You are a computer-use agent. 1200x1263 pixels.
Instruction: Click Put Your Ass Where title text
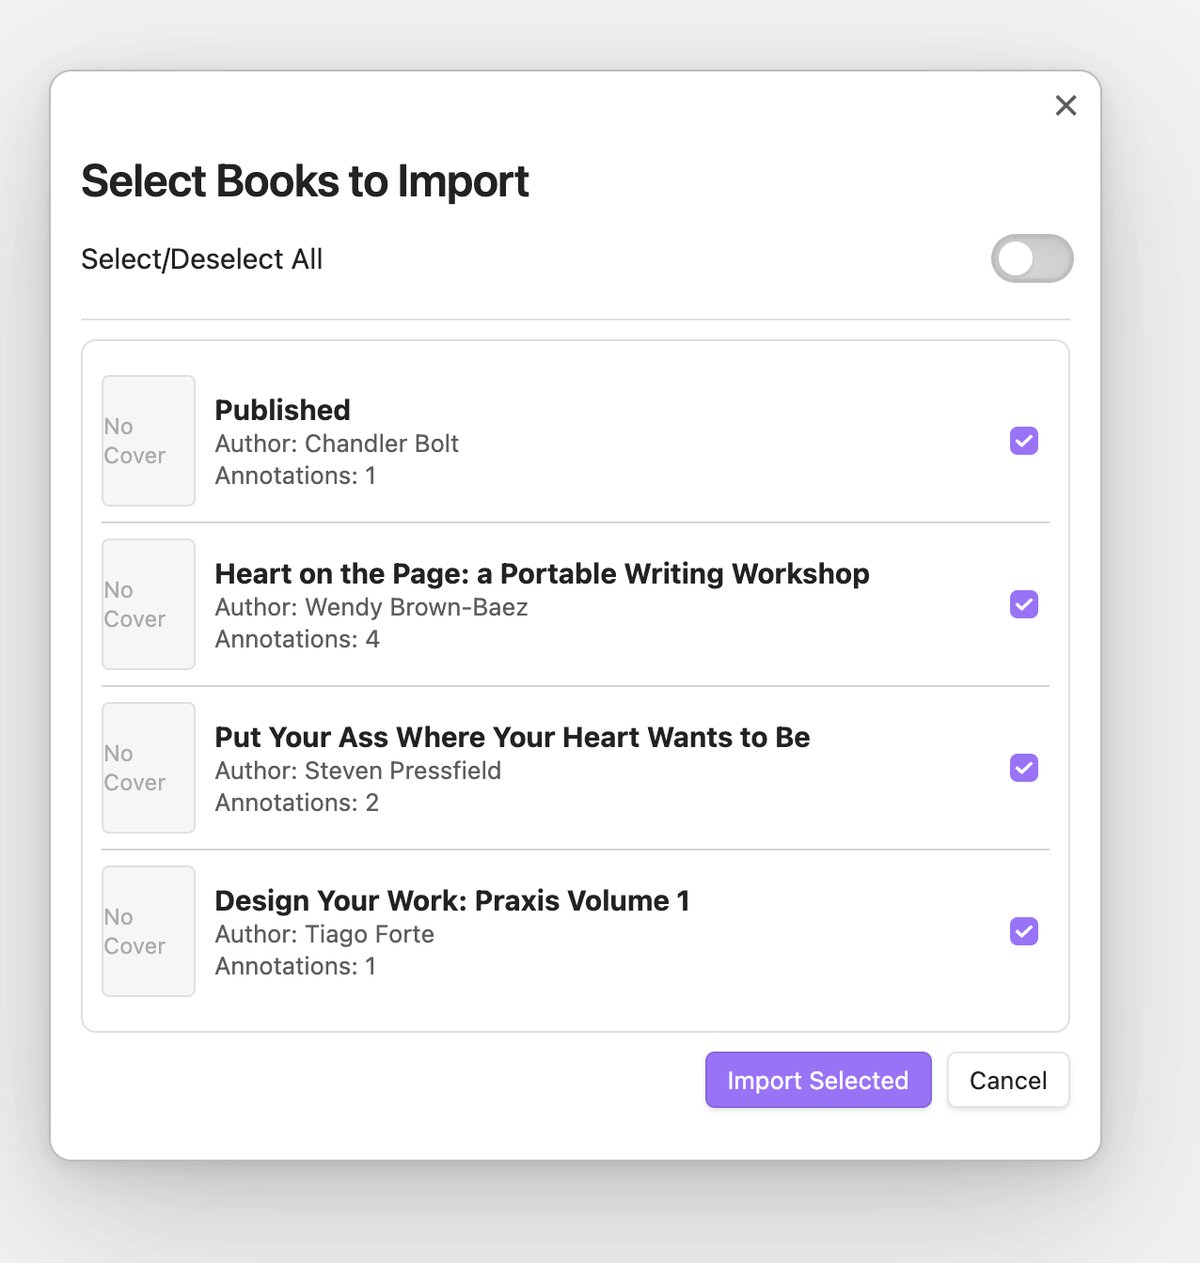click(512, 737)
